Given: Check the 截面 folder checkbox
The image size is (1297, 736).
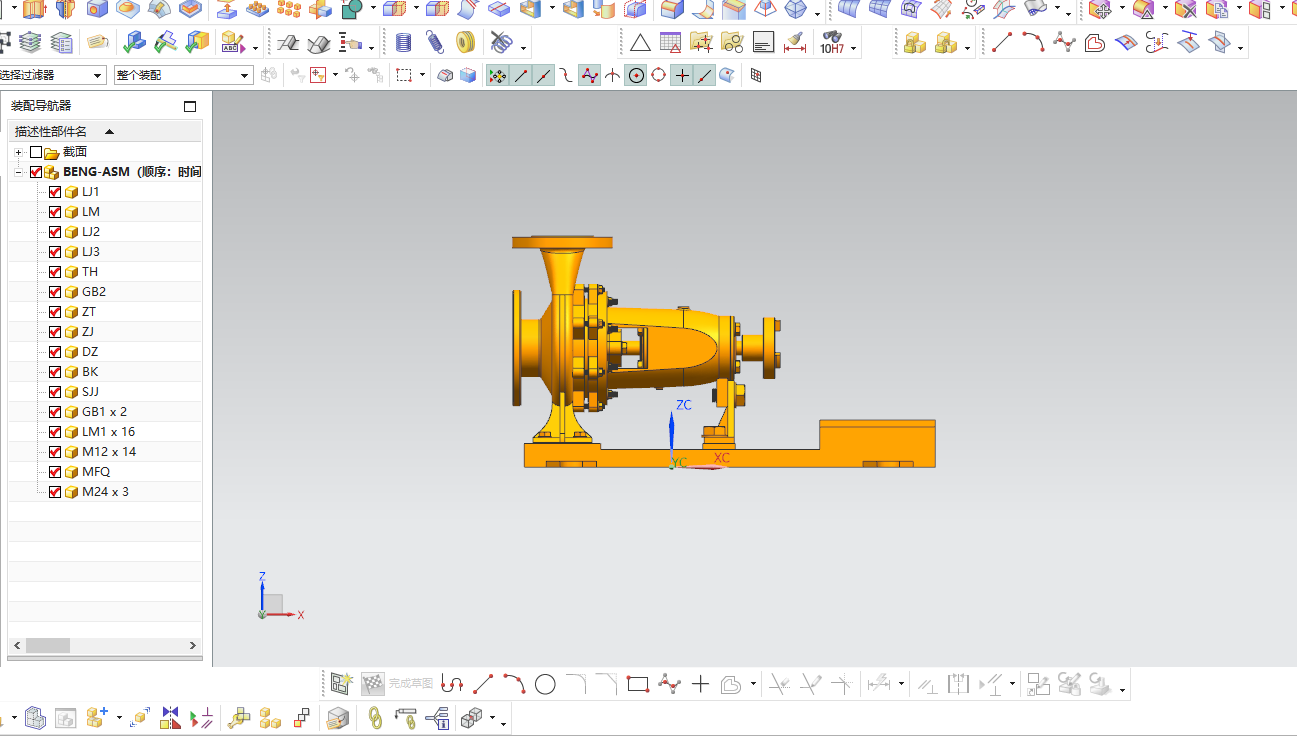Looking at the screenshot, I should 36,152.
